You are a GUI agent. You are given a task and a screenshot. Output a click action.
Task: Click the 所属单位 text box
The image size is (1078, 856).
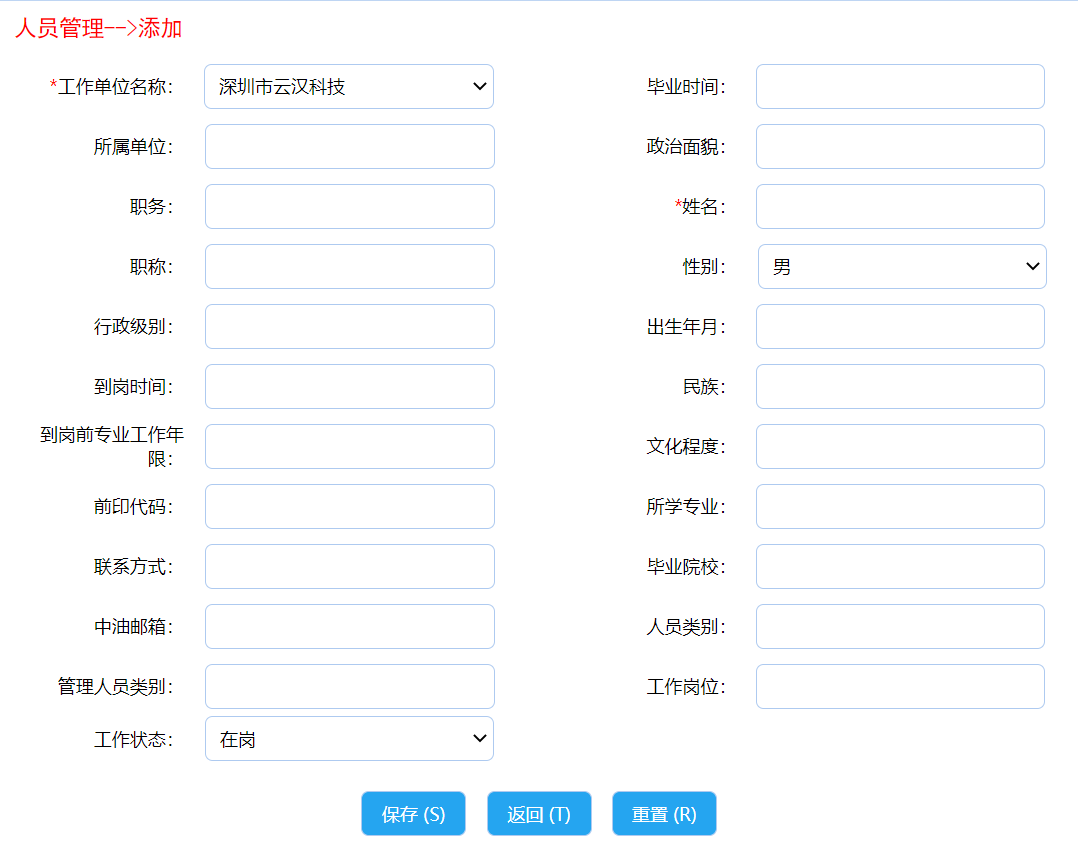tap(349, 147)
